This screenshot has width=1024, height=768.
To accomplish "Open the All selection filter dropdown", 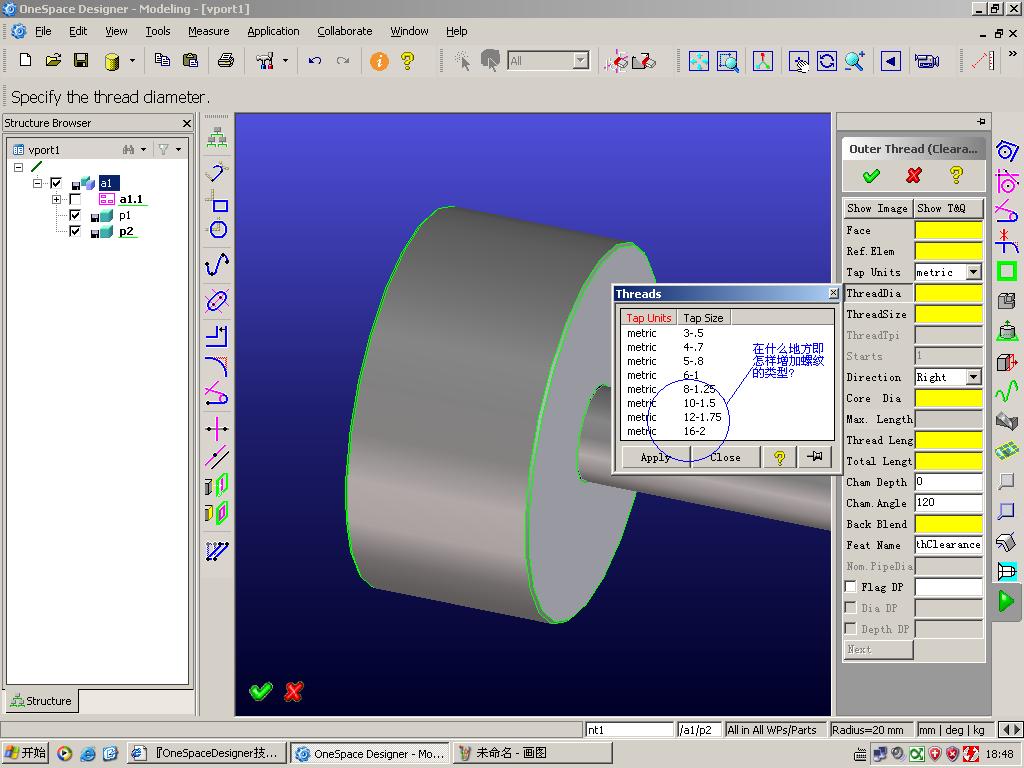I will [x=580, y=61].
